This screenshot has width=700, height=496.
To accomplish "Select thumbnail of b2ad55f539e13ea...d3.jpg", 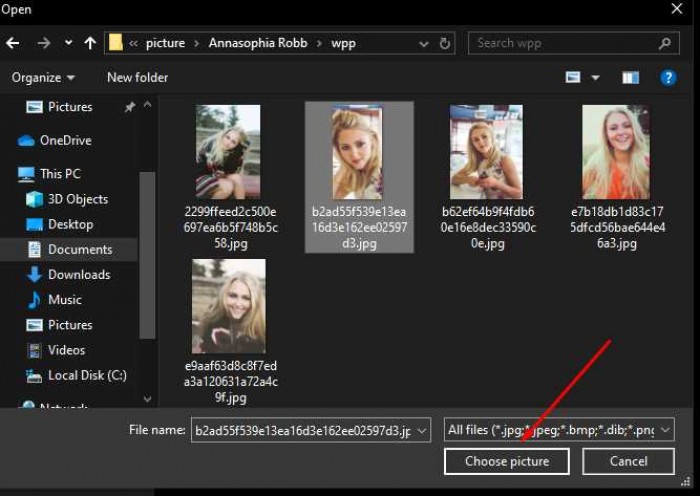I will click(x=357, y=153).
